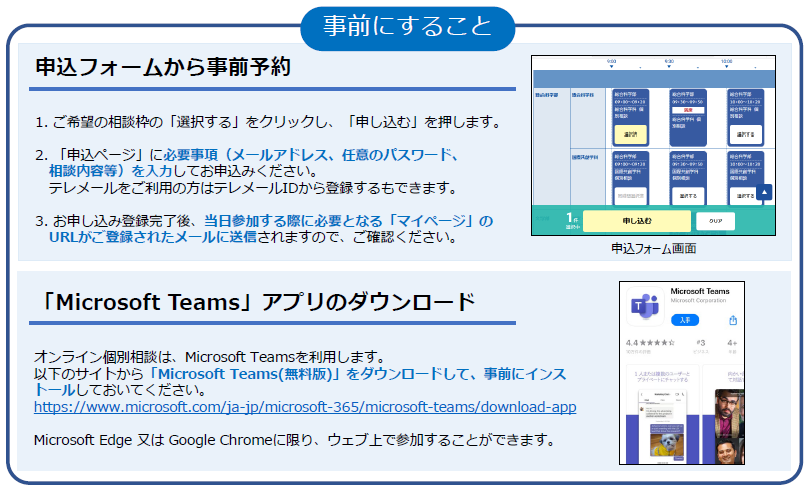
Task: Open the Microsoft Teams download link
Action: [x=305, y=408]
